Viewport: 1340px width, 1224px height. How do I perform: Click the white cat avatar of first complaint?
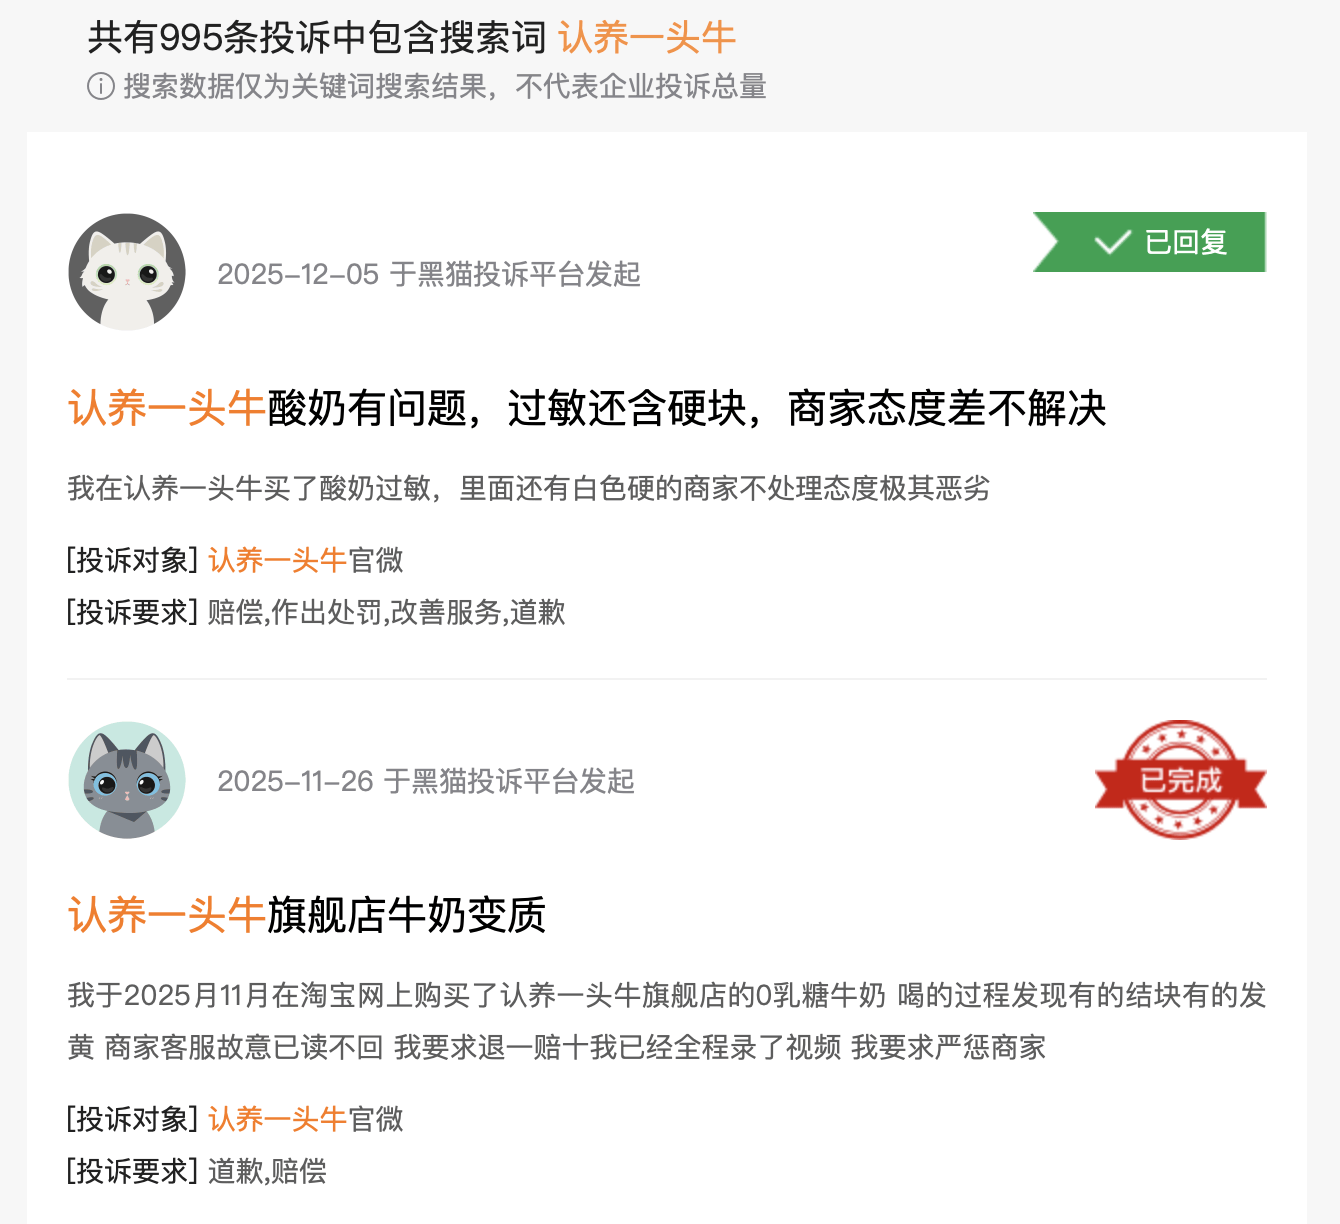click(x=127, y=272)
